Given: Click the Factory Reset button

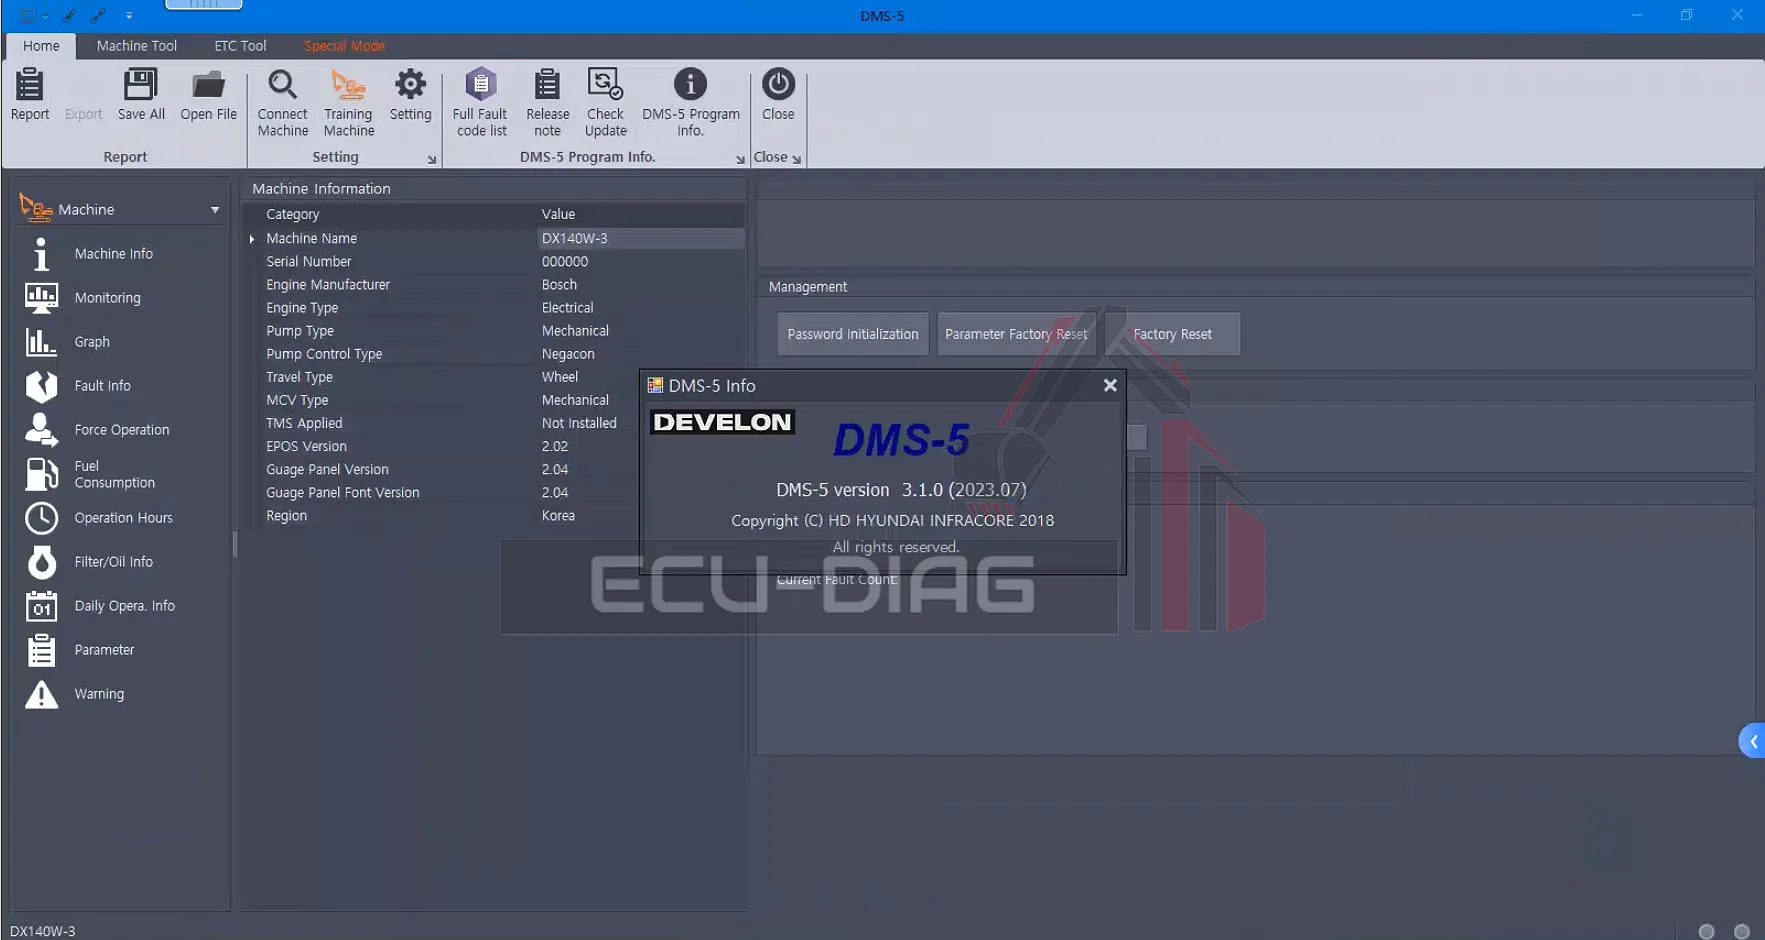Looking at the screenshot, I should 1172,334.
